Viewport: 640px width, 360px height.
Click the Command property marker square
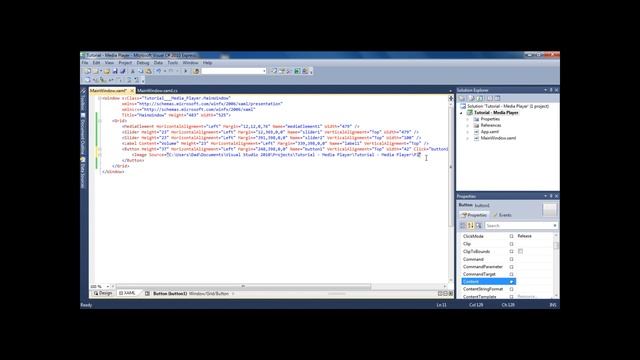511,259
